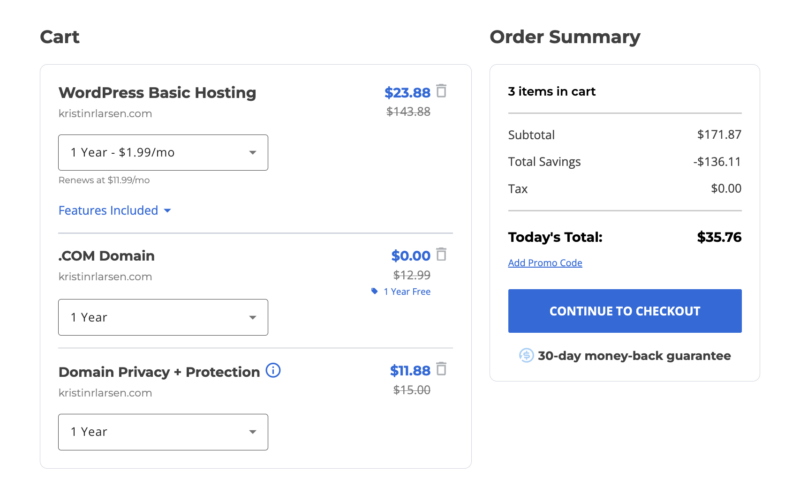Screen dimensions: 800x479
Task: Click the WordPress Basic Hosting title
Action: click(x=157, y=93)
